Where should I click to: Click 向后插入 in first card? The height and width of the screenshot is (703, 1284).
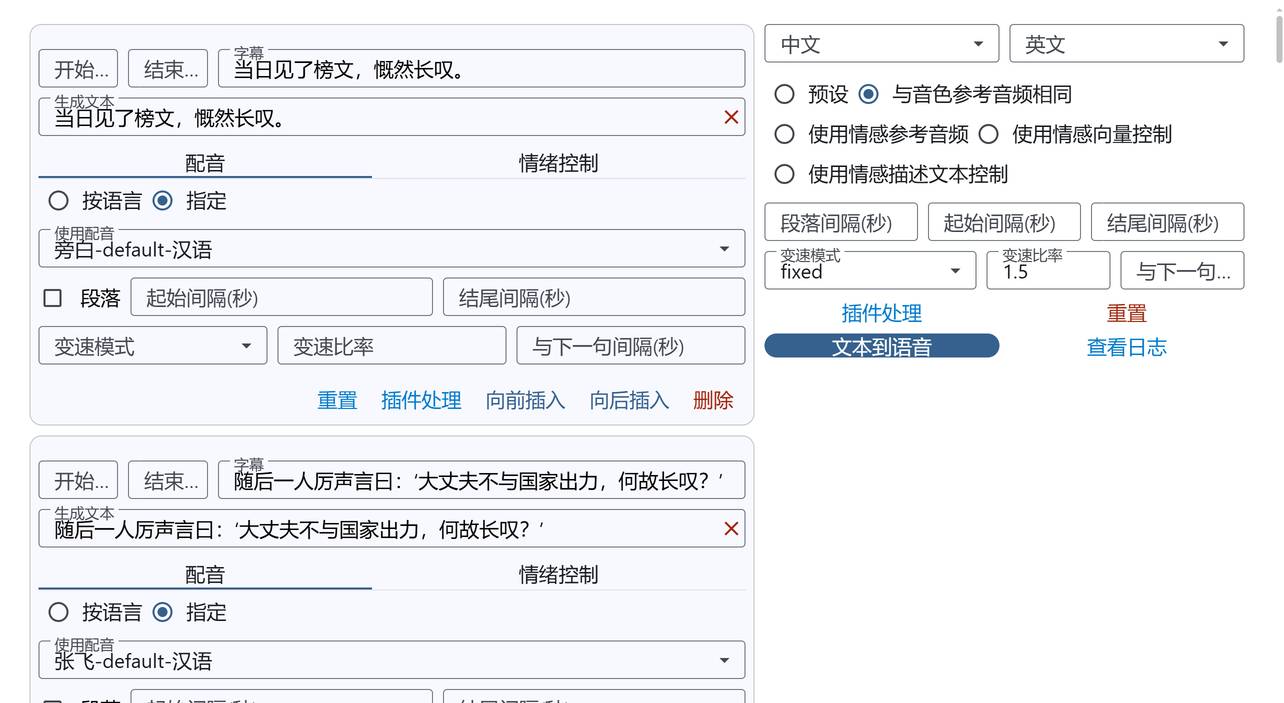[629, 400]
